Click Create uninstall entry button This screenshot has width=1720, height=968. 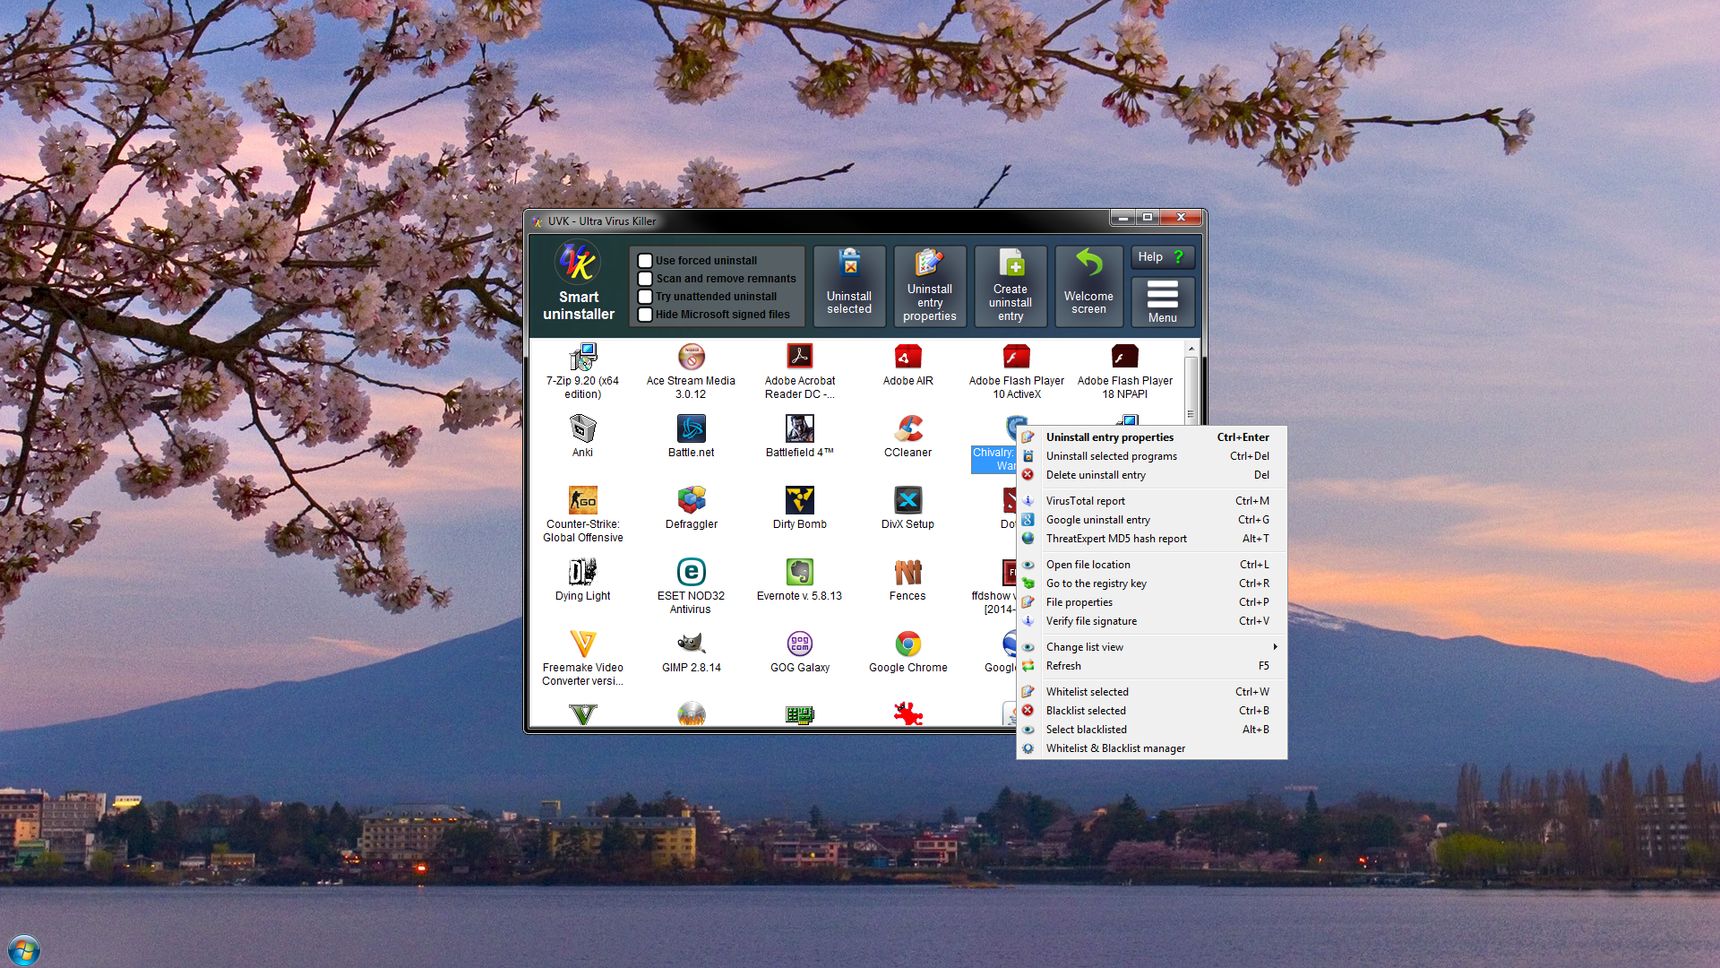click(x=1010, y=286)
